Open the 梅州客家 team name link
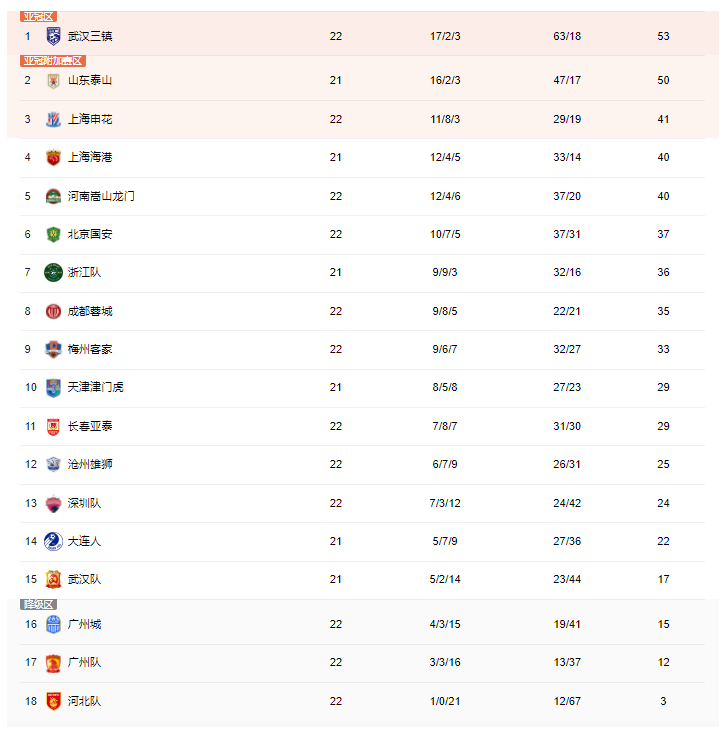This screenshot has width=728, height=730. point(90,349)
